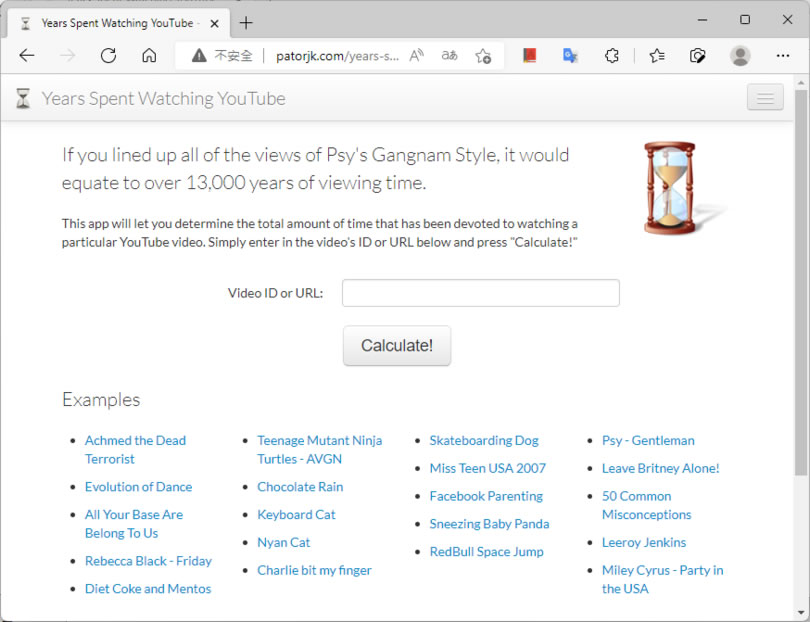This screenshot has width=810, height=622.
Task: Click the scrollbar up arrow
Action: point(801,83)
